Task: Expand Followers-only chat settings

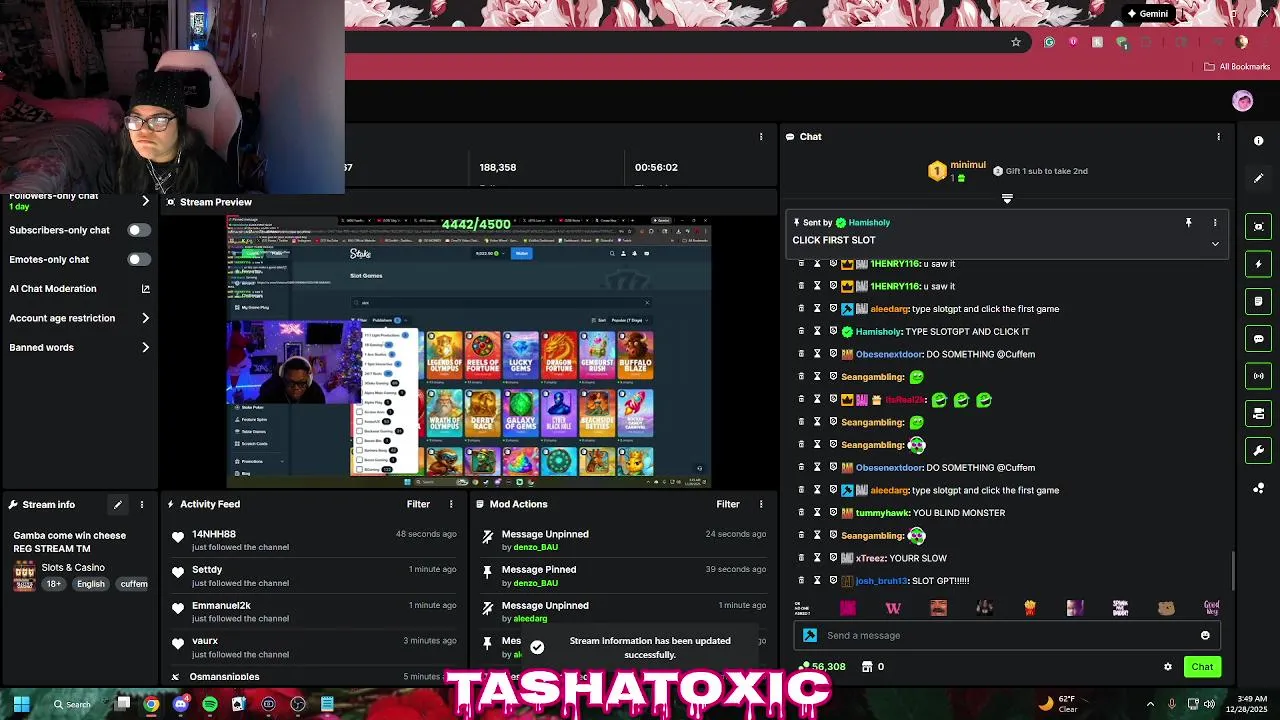Action: click(145, 201)
